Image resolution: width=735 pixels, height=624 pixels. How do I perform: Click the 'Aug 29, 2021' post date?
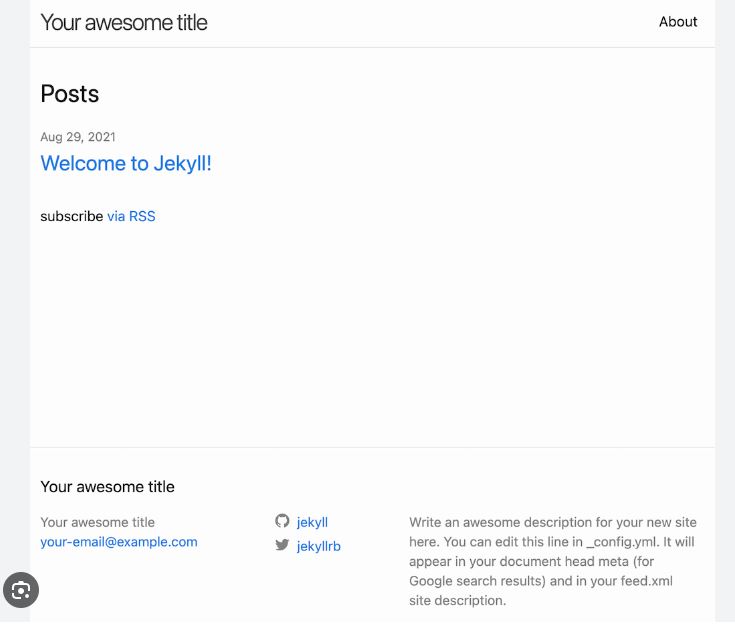point(78,137)
